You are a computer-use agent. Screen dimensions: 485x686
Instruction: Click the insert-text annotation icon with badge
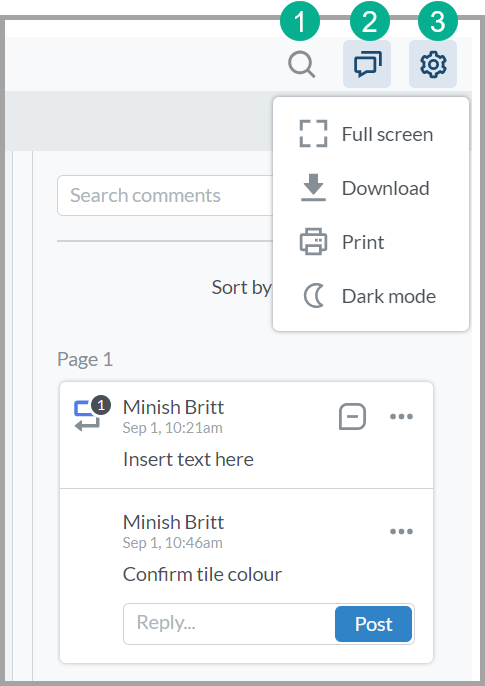92,414
